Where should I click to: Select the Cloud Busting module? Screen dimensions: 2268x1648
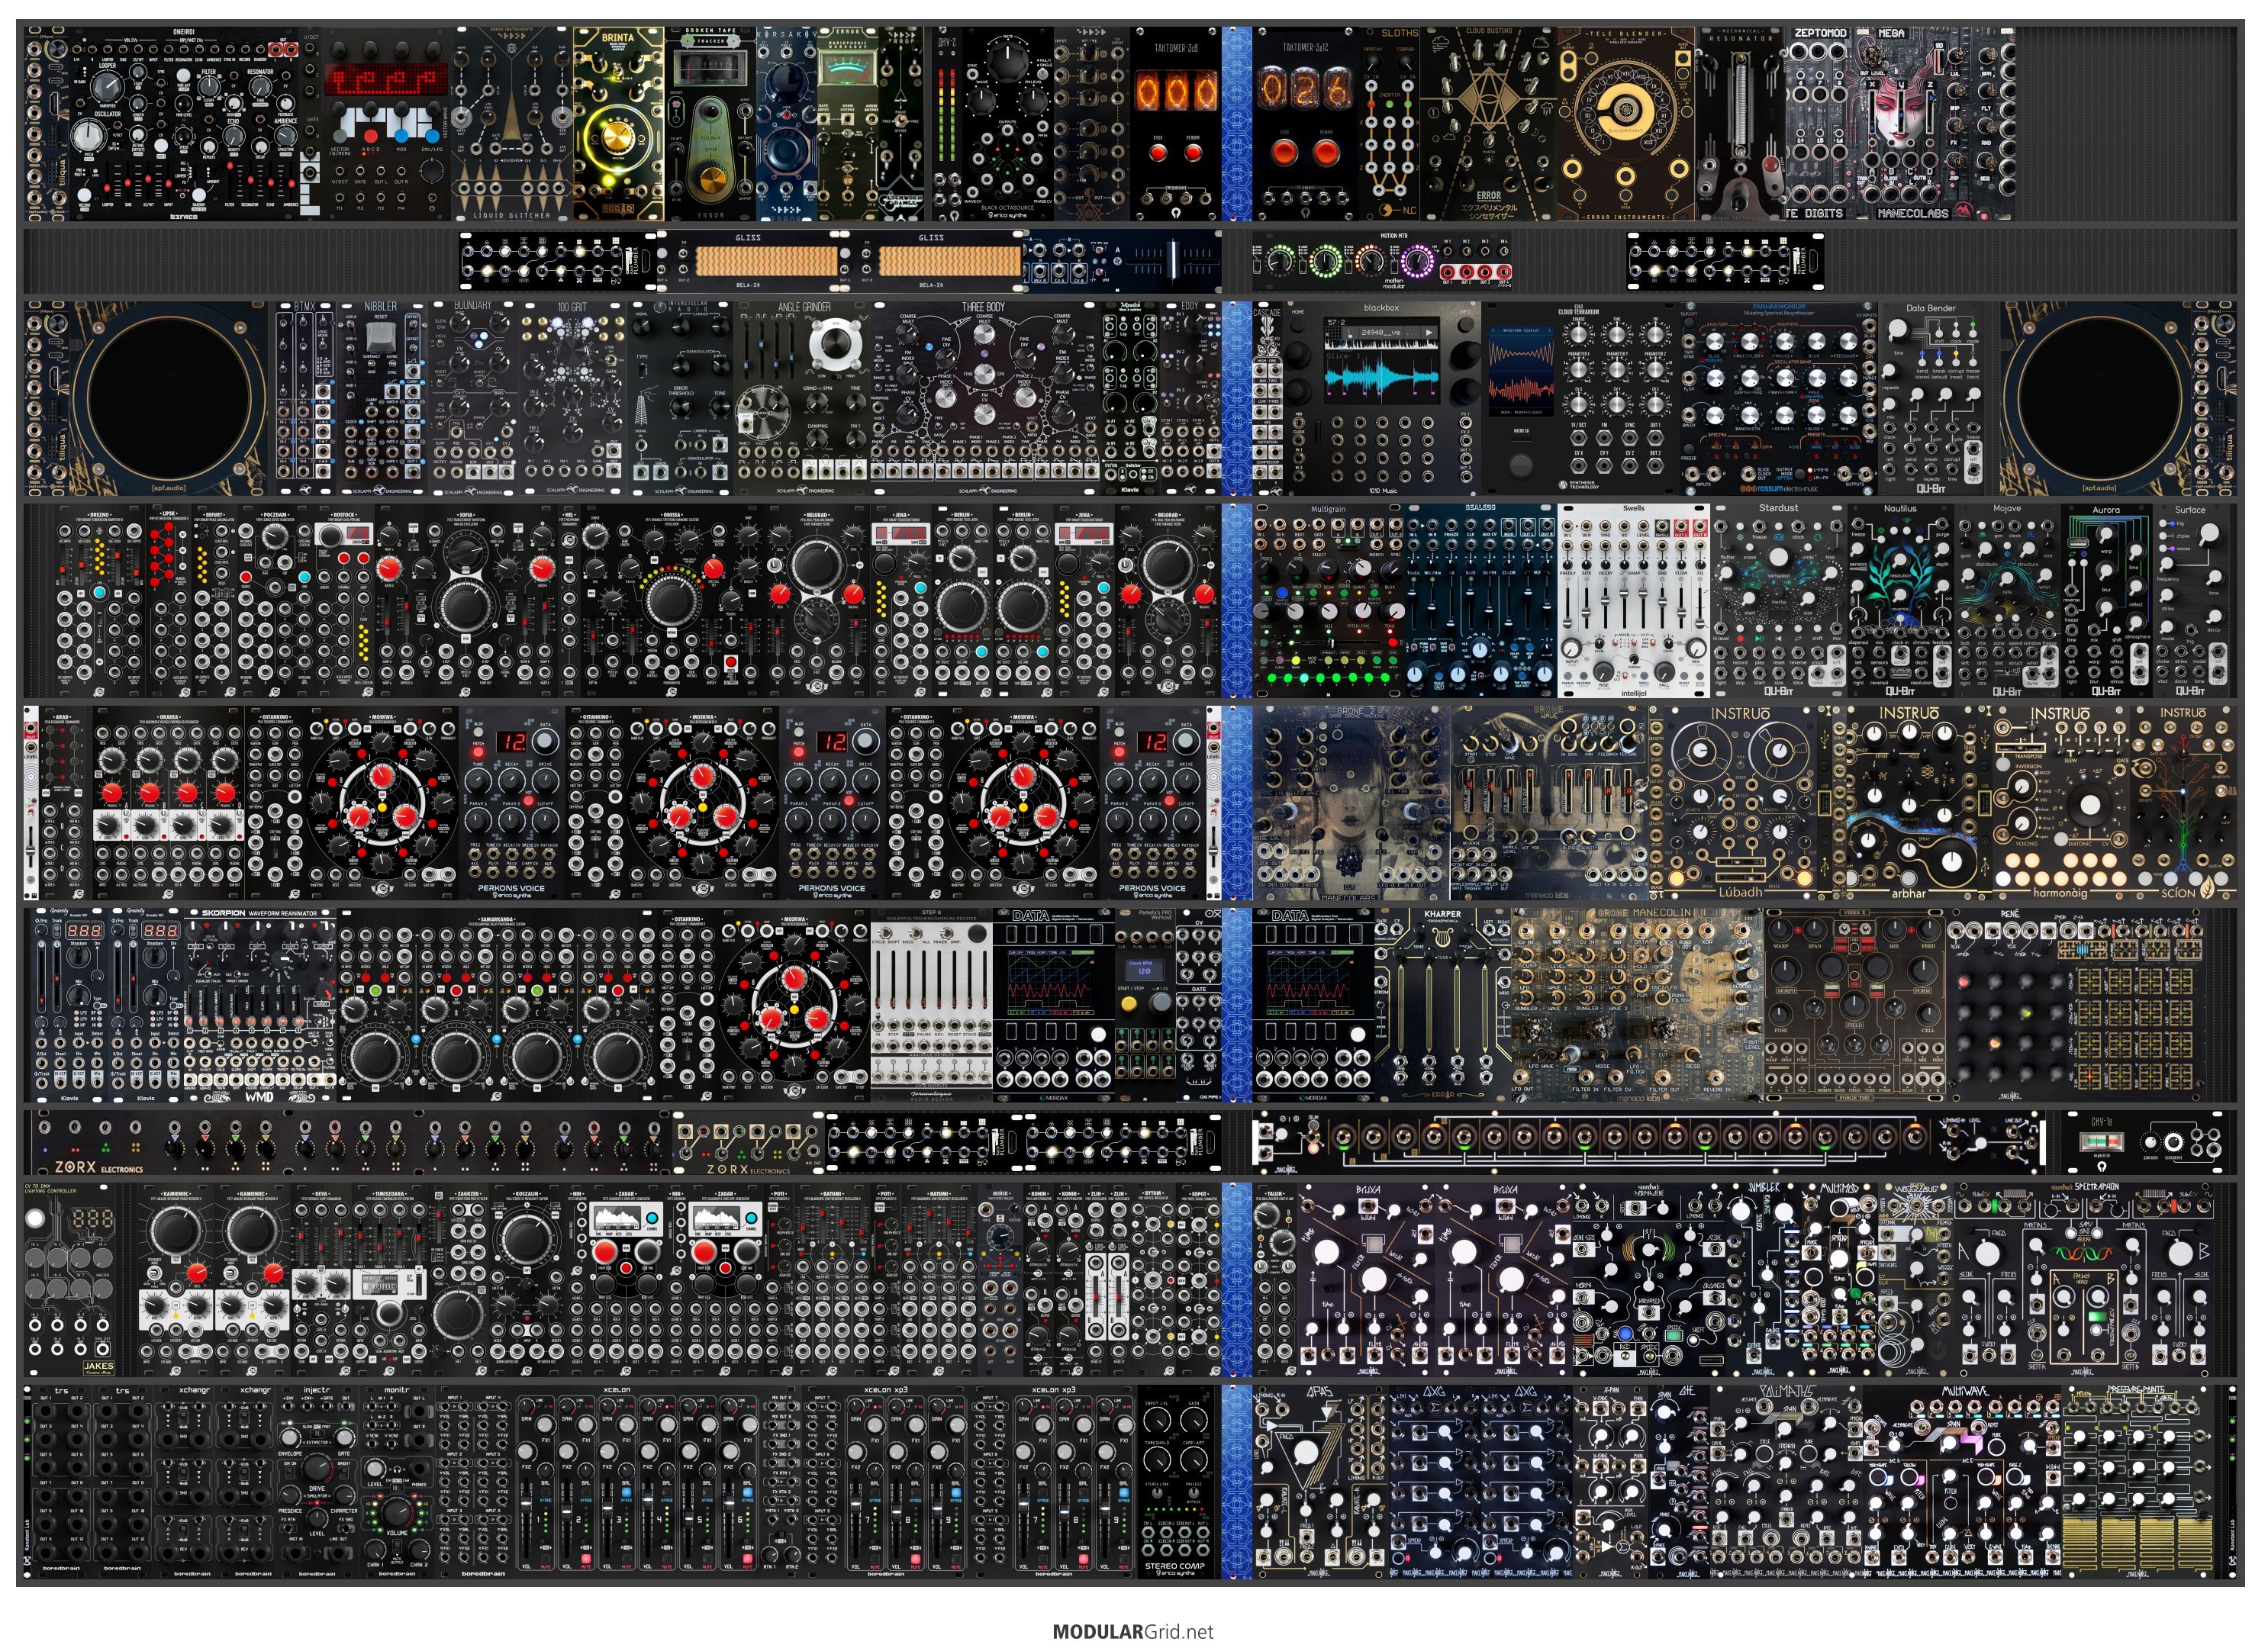tap(1489, 124)
